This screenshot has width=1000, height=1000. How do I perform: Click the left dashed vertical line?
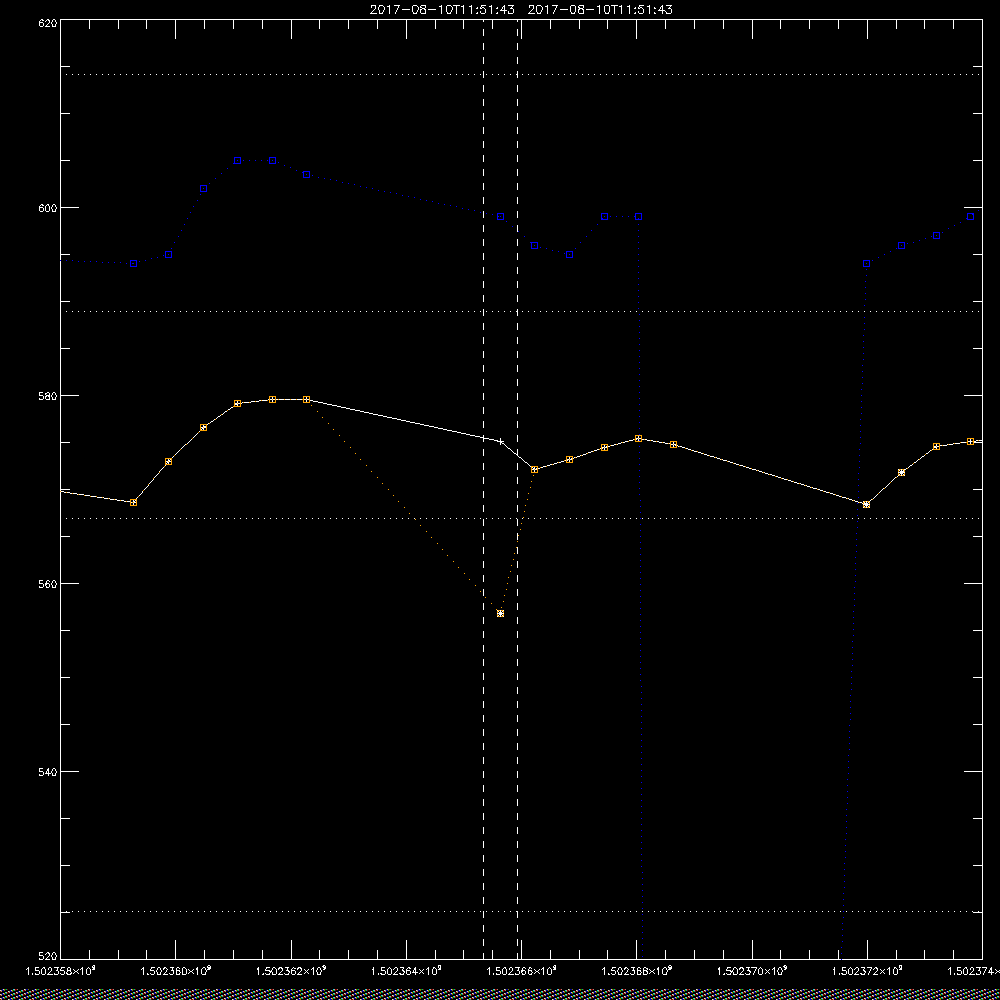(483, 490)
